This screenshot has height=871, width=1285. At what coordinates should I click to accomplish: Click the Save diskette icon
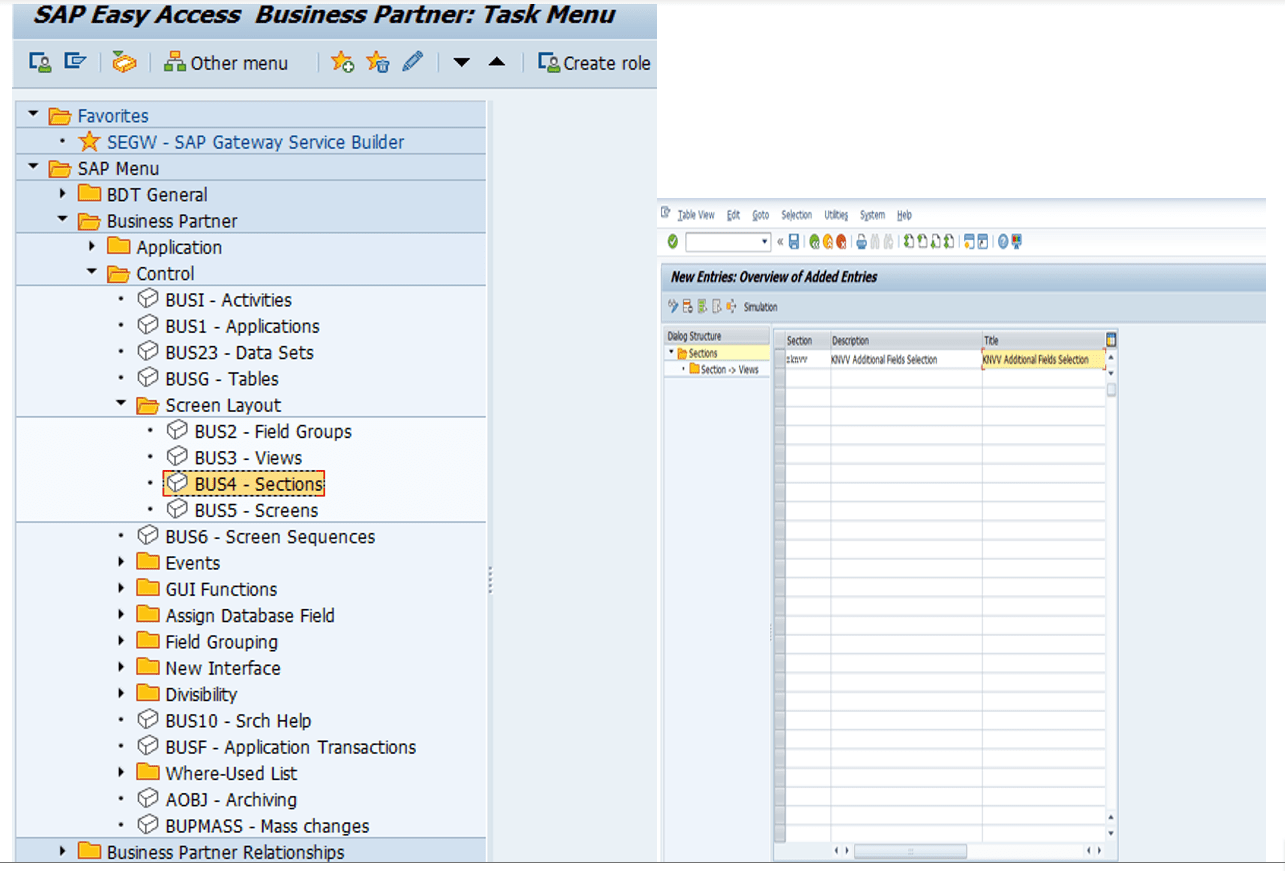(794, 241)
